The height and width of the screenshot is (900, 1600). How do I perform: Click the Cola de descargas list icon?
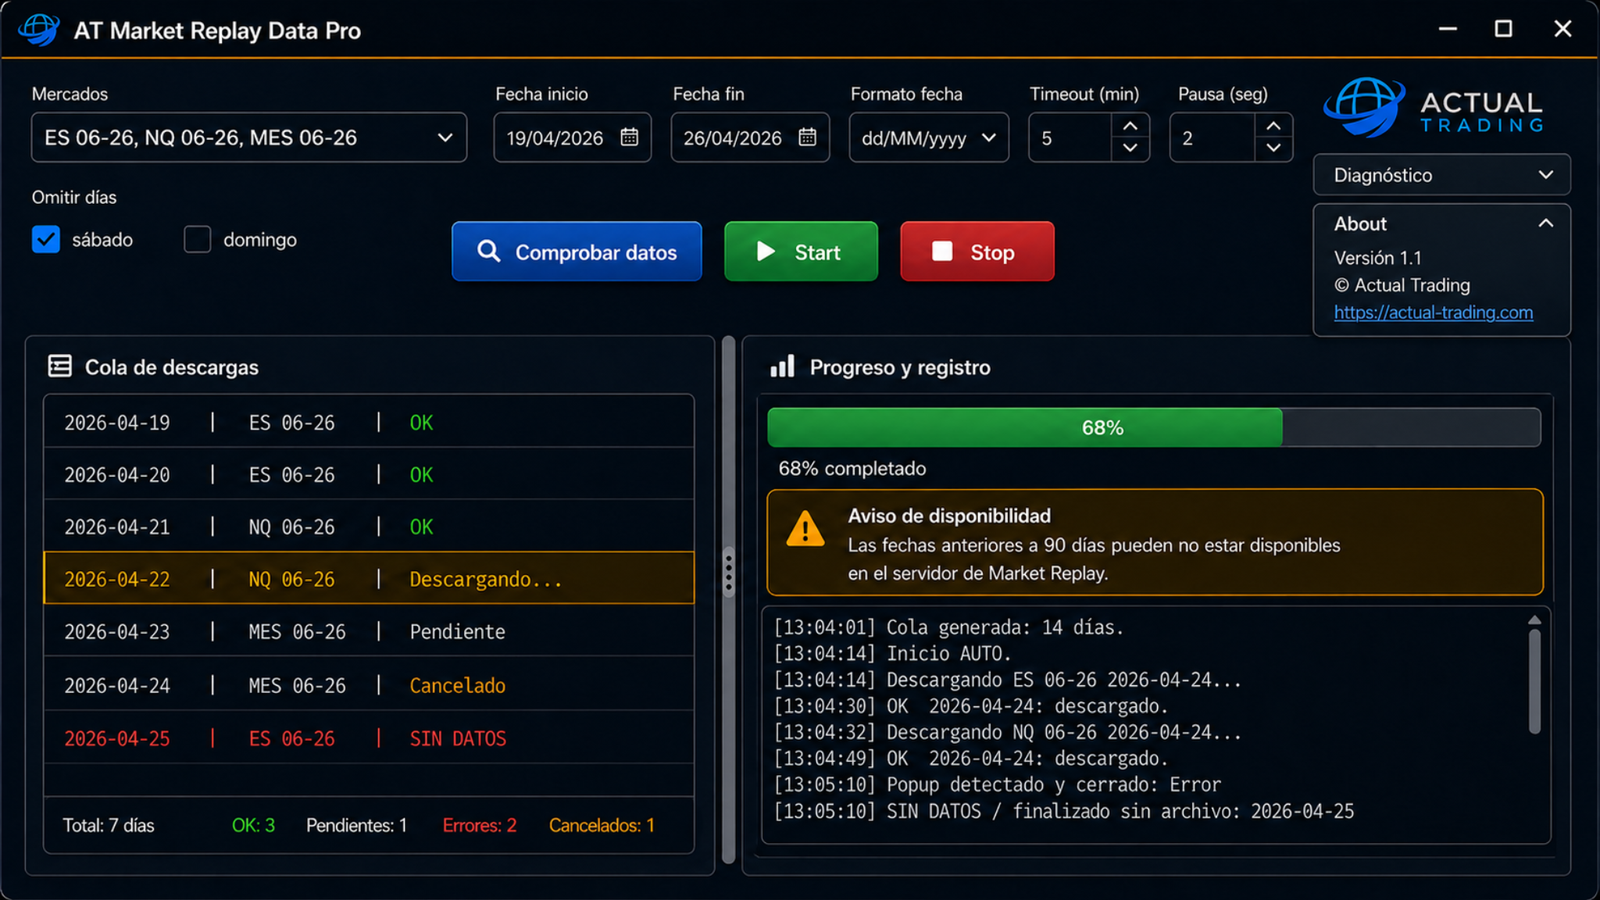click(x=60, y=366)
